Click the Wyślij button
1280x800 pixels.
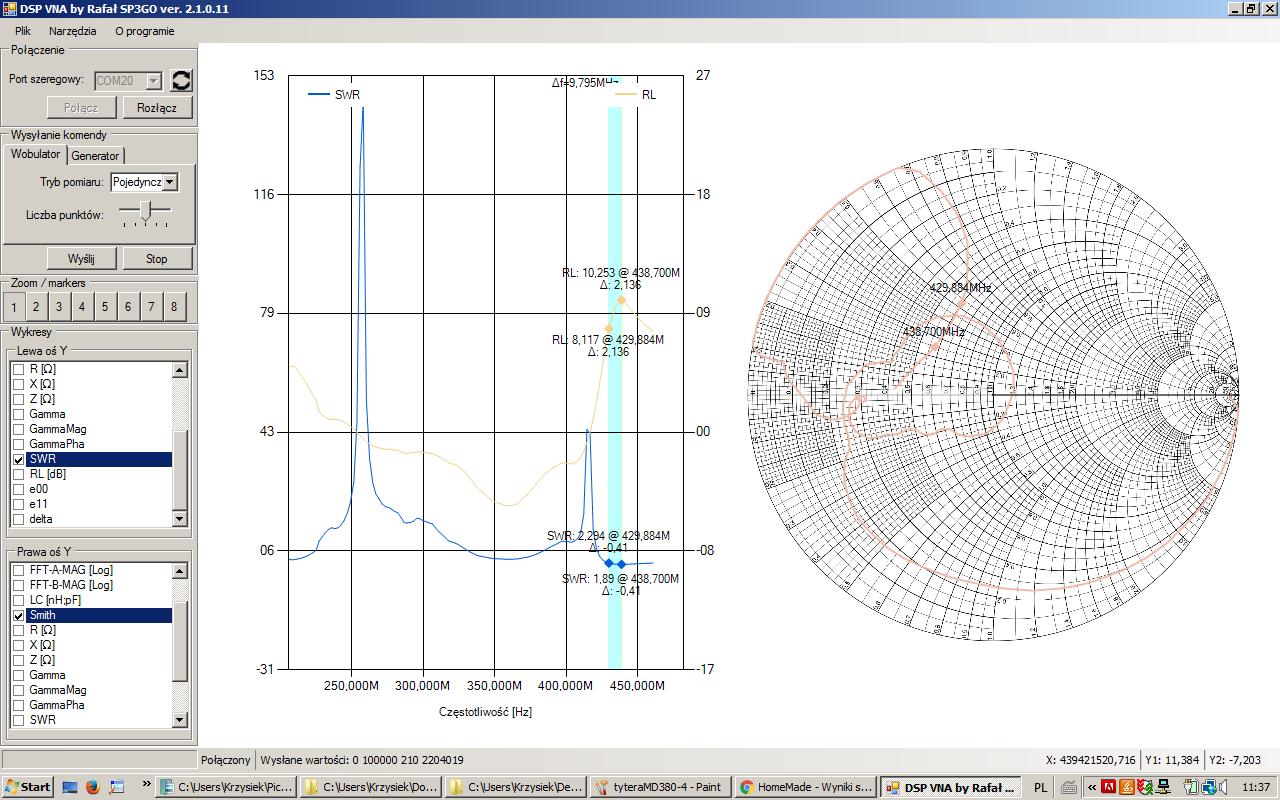click(x=82, y=258)
